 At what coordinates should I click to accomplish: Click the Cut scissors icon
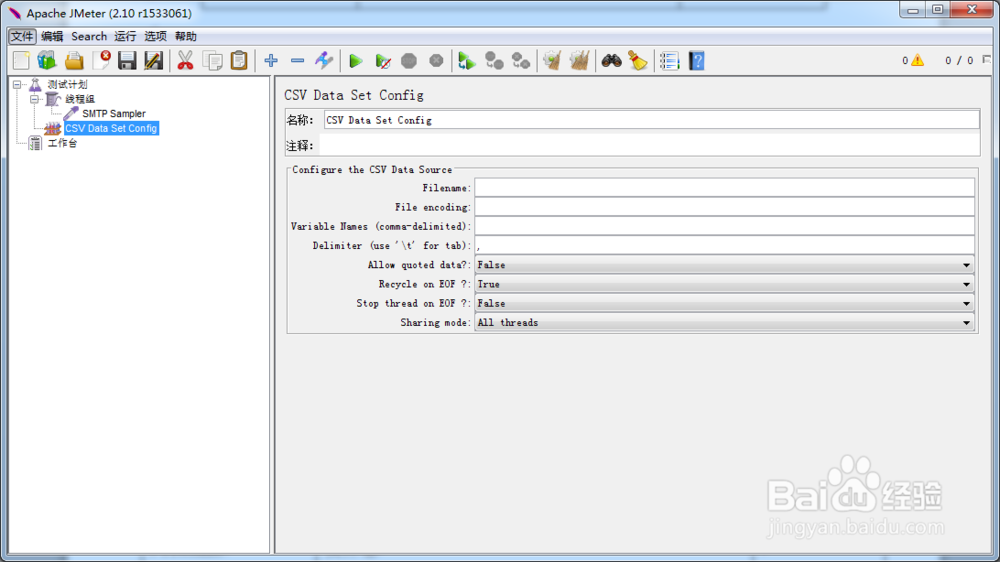click(x=185, y=61)
